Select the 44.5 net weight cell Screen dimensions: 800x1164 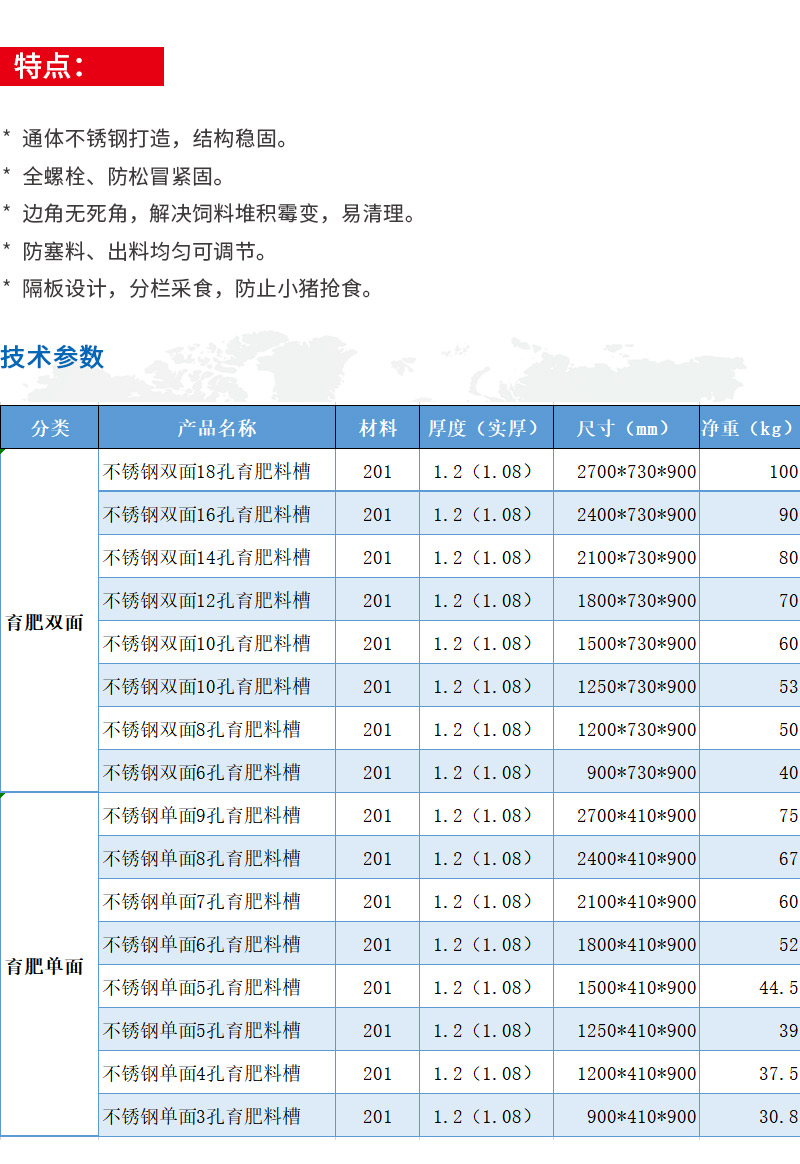click(778, 987)
